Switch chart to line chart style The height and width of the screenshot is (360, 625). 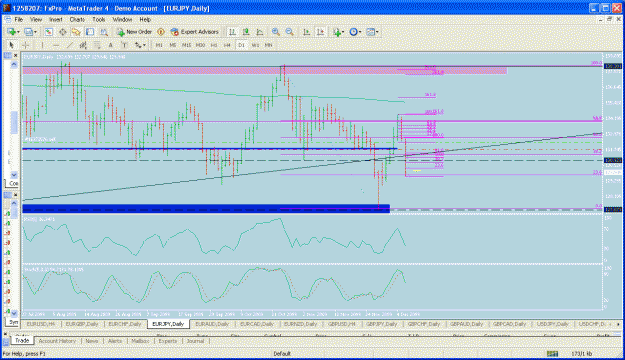[x=260, y=32]
